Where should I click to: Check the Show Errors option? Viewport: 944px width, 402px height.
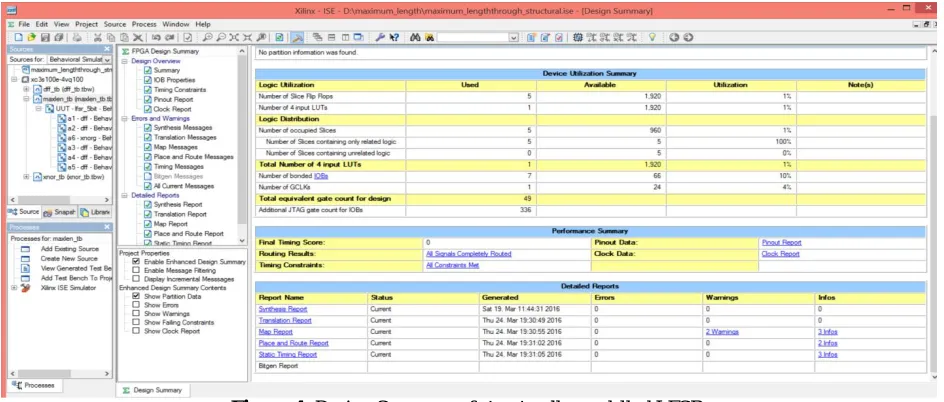click(135, 305)
